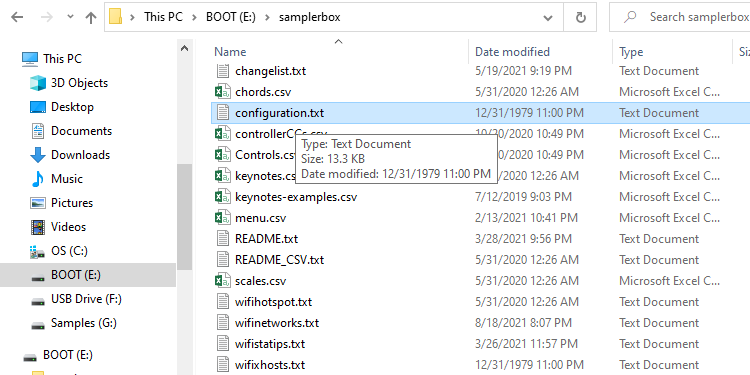Click the text icon of configuration.txt
Screen dimensions: 750x375
pyautogui.click(x=222, y=113)
